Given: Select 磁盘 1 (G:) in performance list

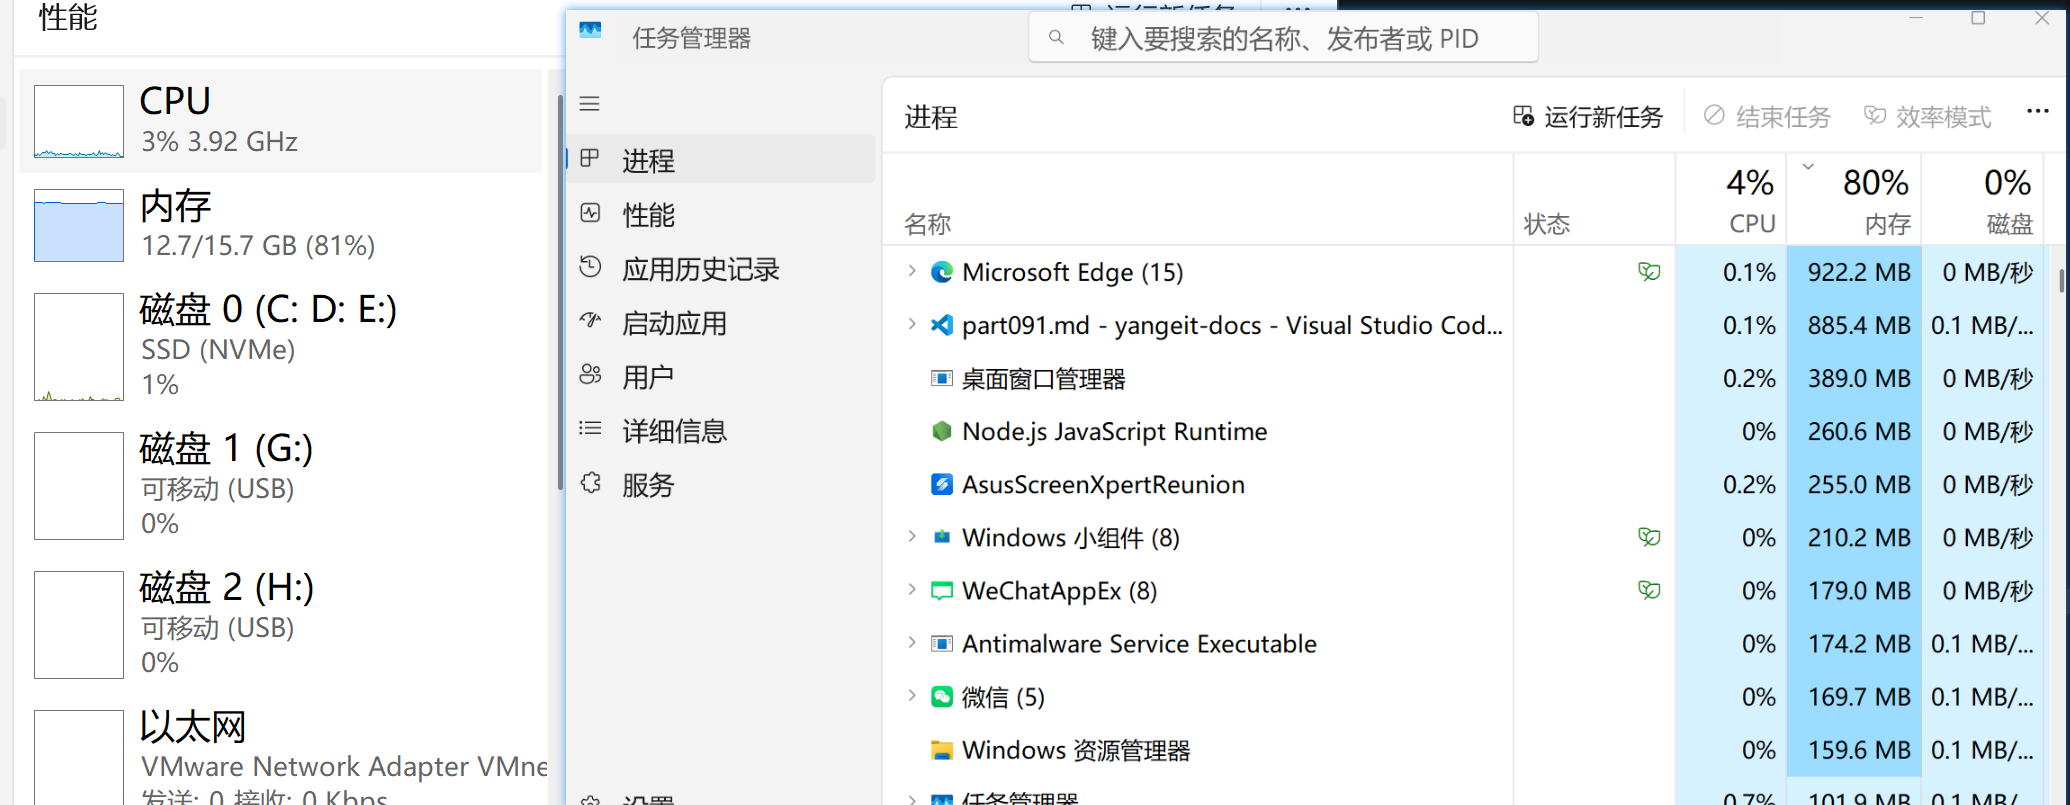Looking at the screenshot, I should pyautogui.click(x=280, y=485).
